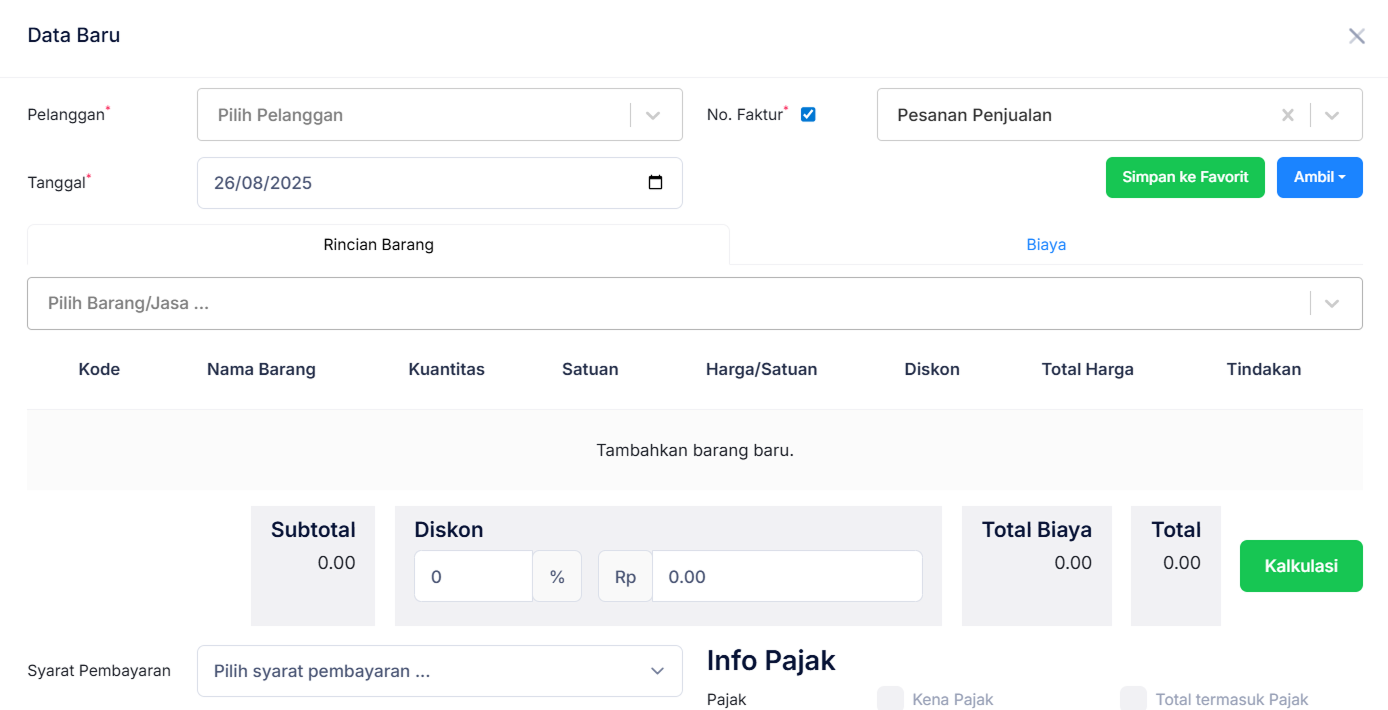Click the Rp discount amount field
This screenshot has width=1388, height=710.
[786, 576]
